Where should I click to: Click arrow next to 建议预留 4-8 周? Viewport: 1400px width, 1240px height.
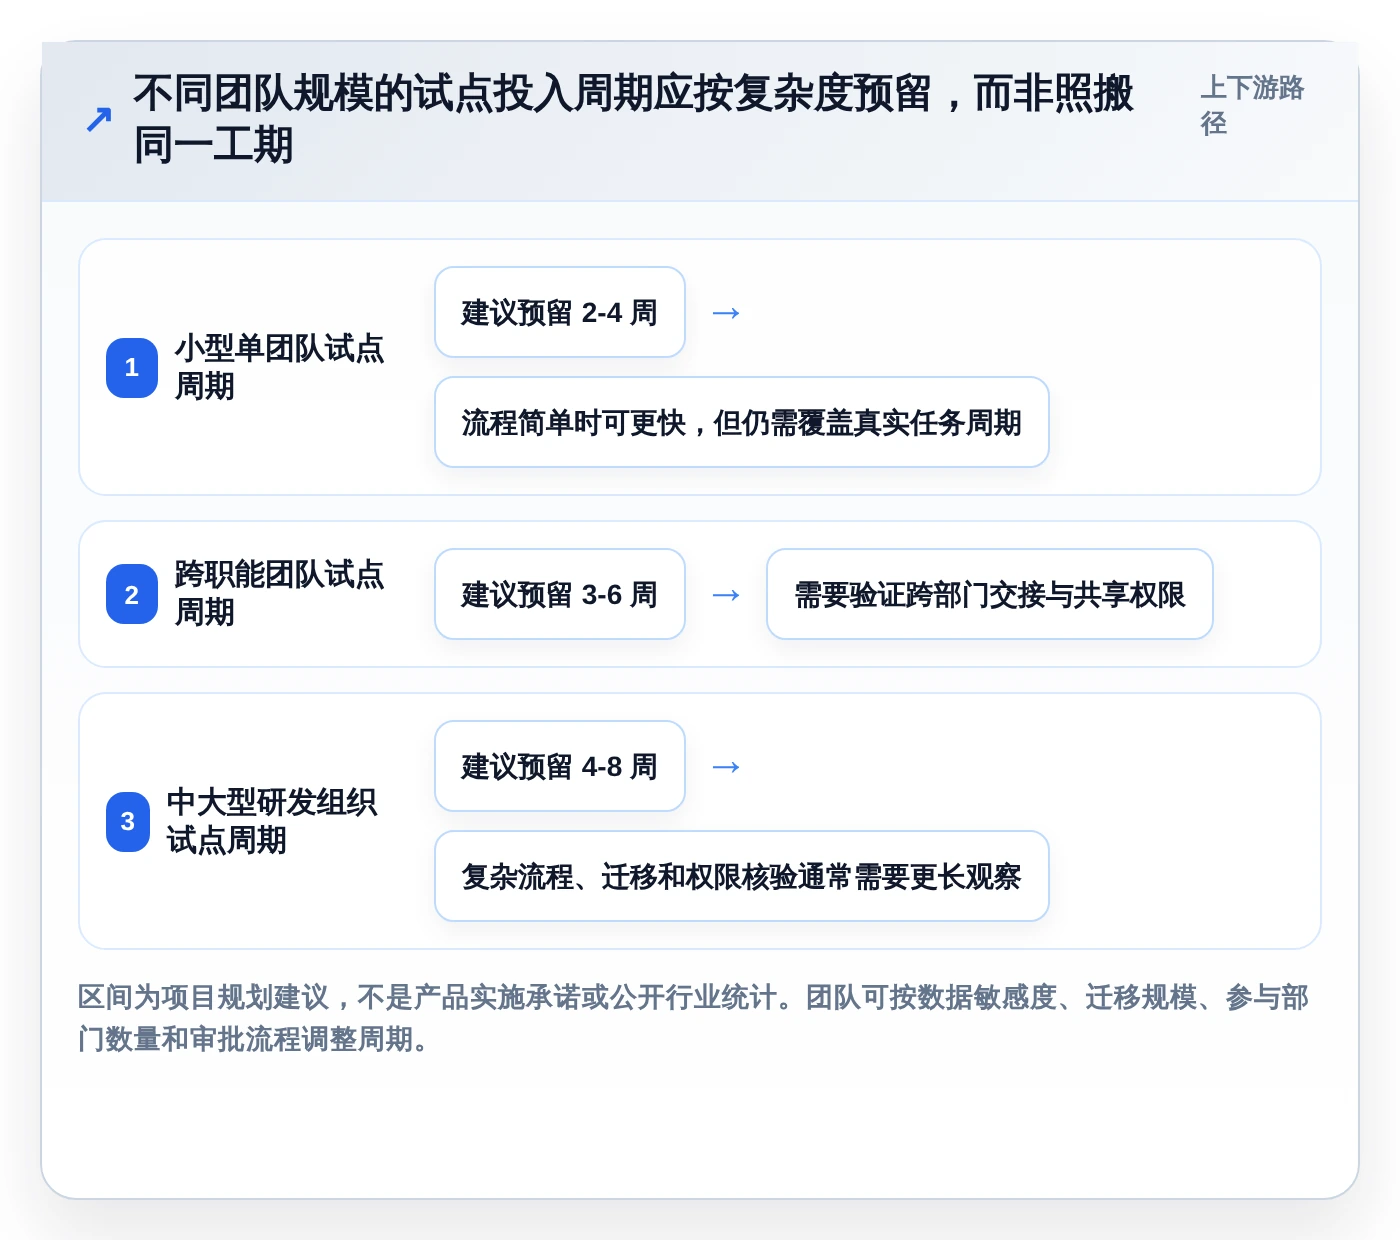coord(726,767)
